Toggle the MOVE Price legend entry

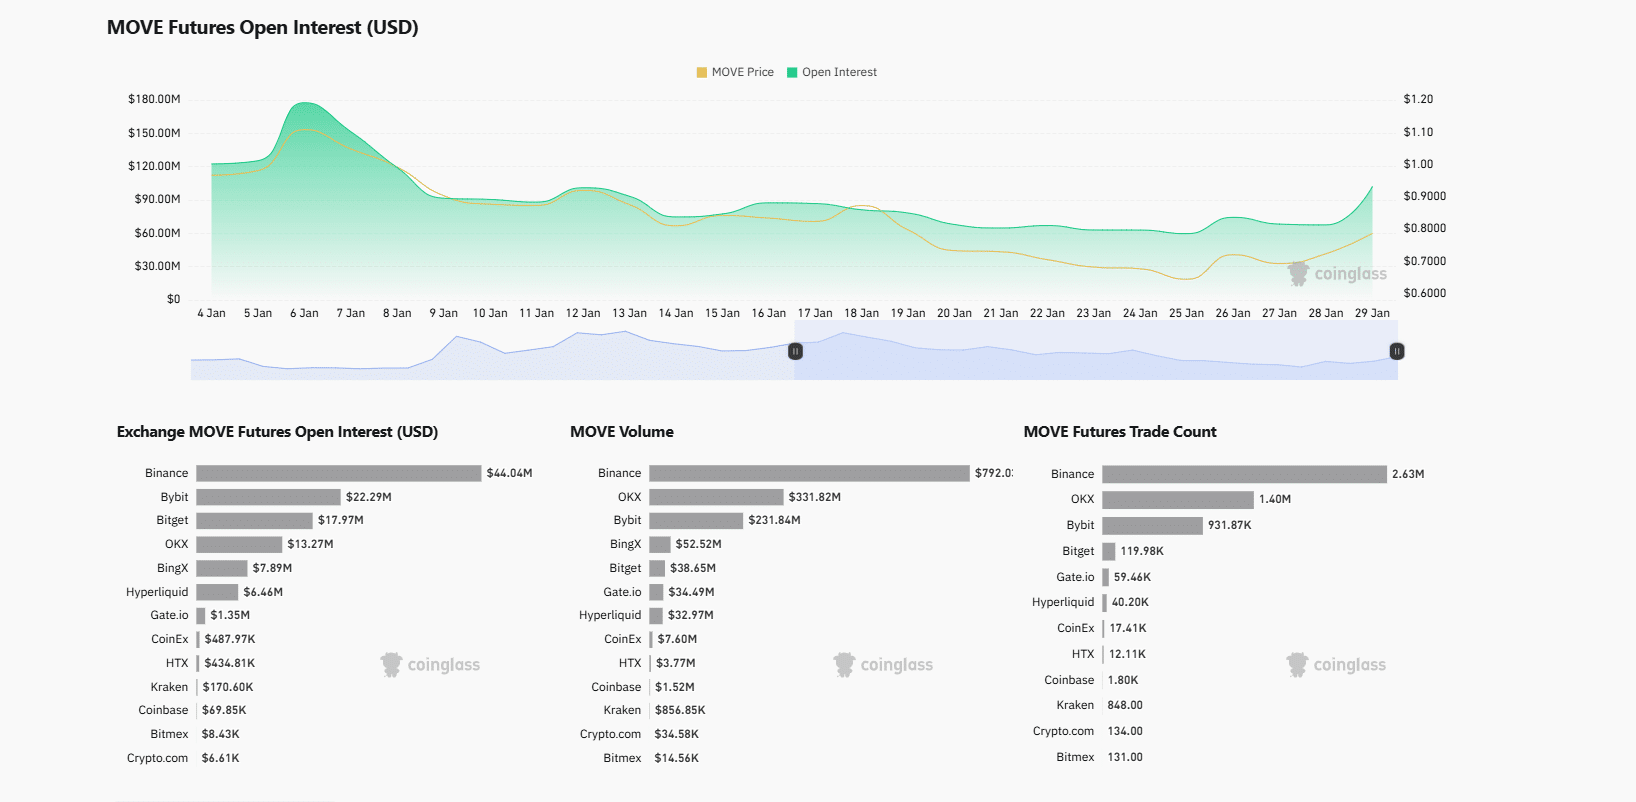pyautogui.click(x=735, y=72)
